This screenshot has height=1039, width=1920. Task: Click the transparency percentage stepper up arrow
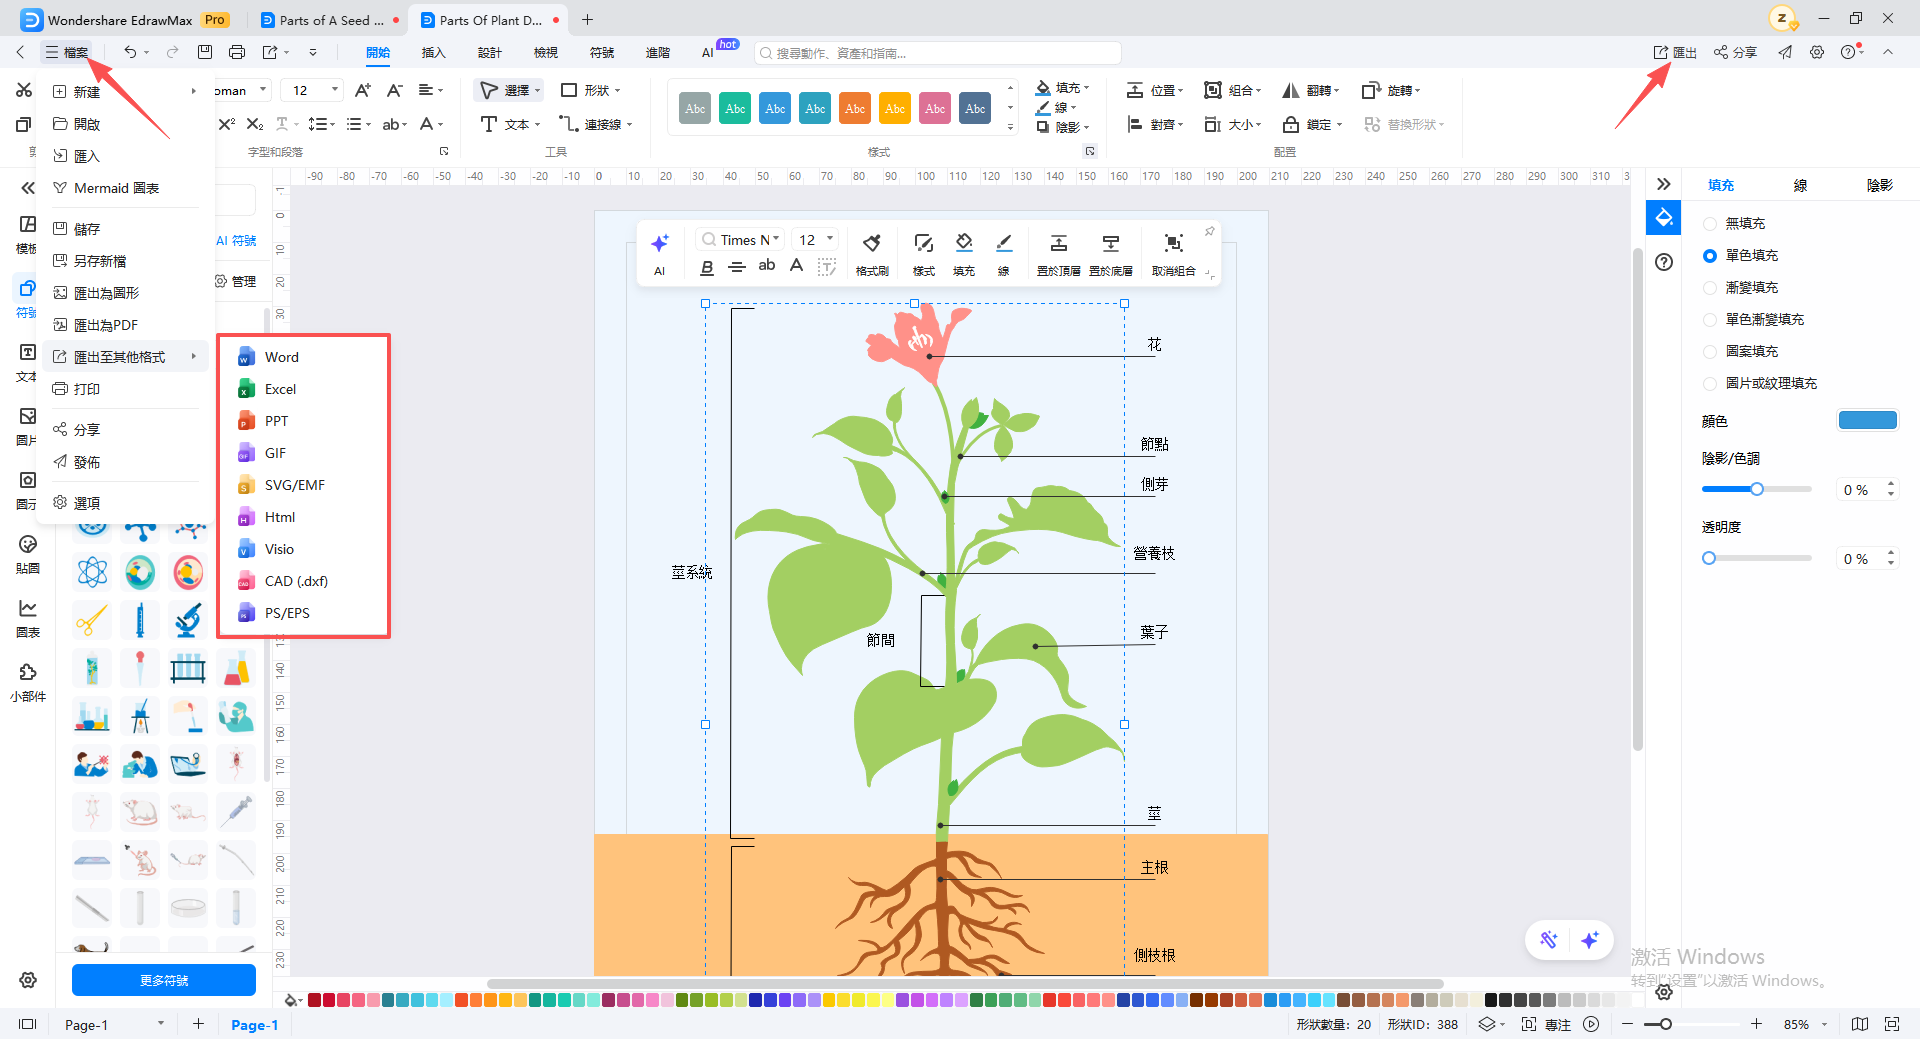coord(1890,553)
